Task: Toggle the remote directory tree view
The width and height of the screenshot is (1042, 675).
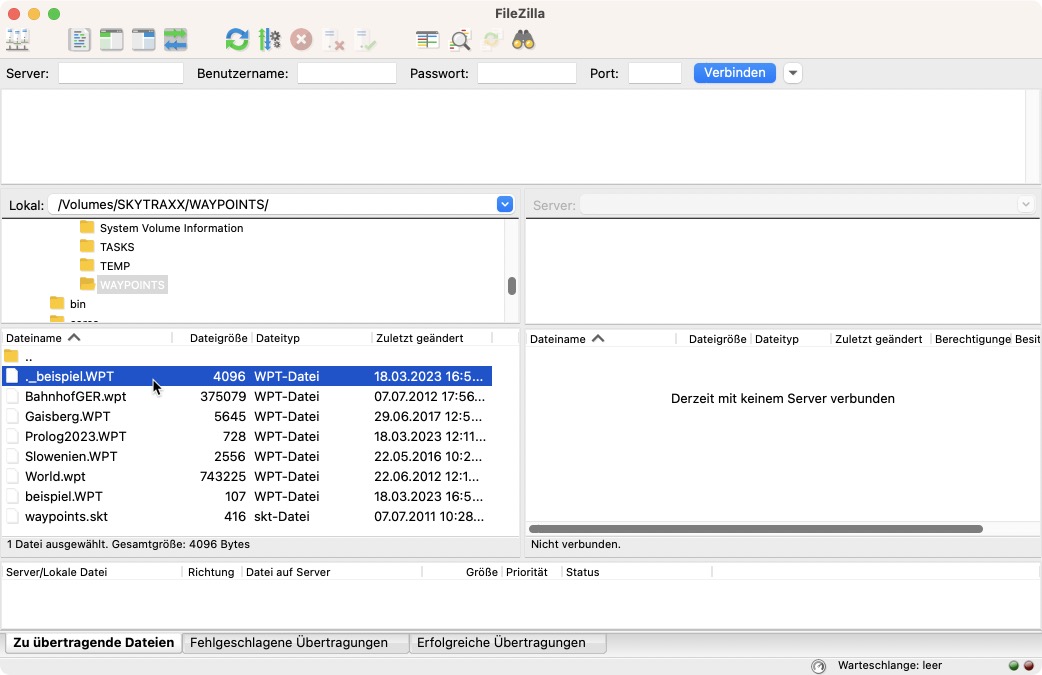Action: point(143,39)
